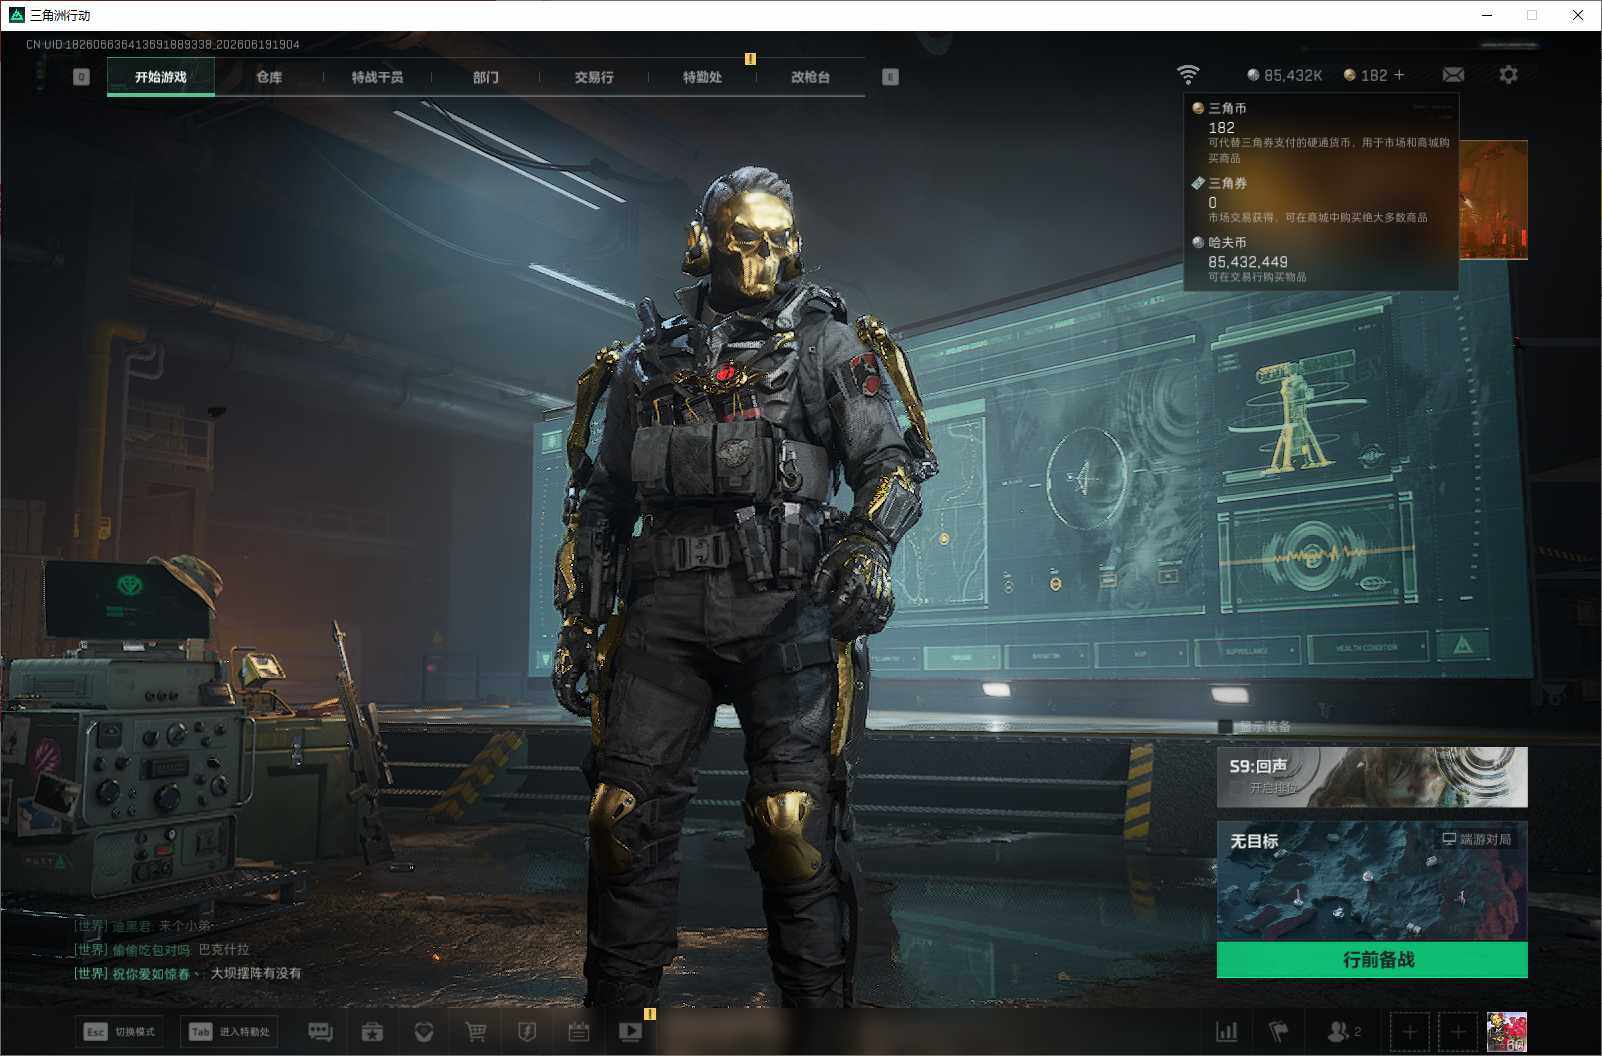Click the Tab 进入特勤处 button

pyautogui.click(x=229, y=1031)
